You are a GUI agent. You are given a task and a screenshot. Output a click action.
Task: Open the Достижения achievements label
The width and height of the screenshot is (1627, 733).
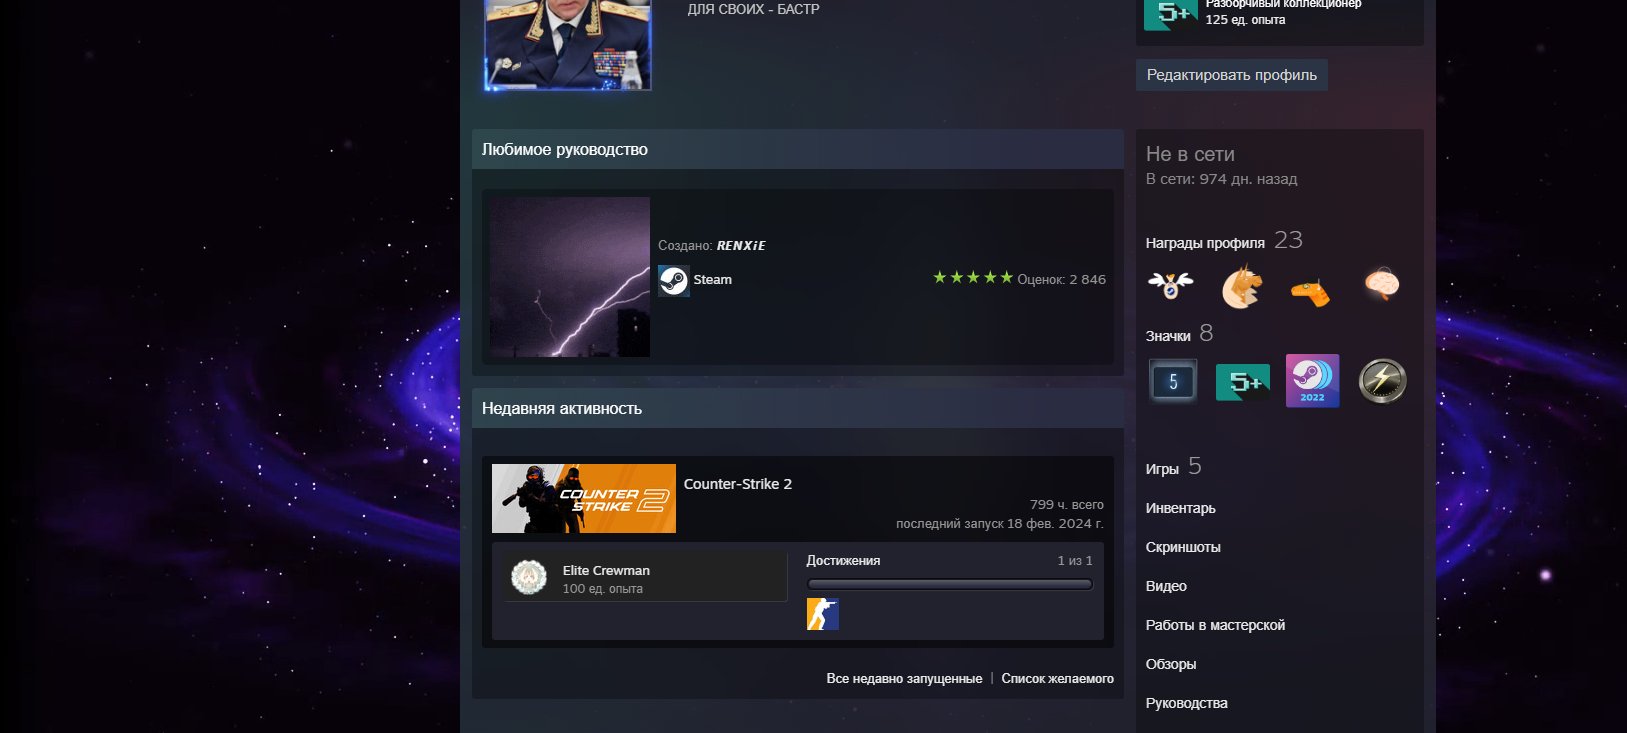coord(843,561)
